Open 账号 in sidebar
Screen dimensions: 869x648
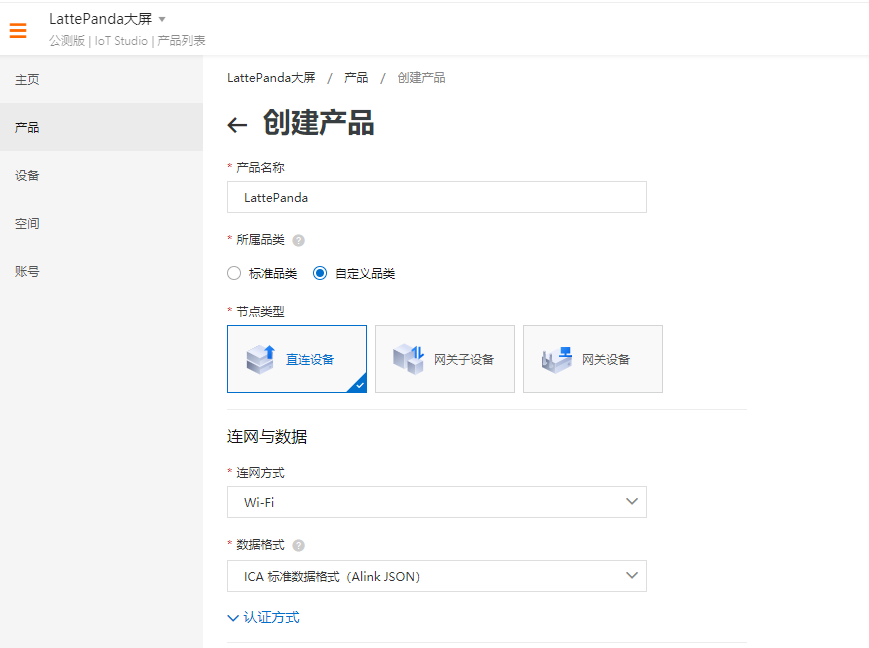pyautogui.click(x=101, y=271)
